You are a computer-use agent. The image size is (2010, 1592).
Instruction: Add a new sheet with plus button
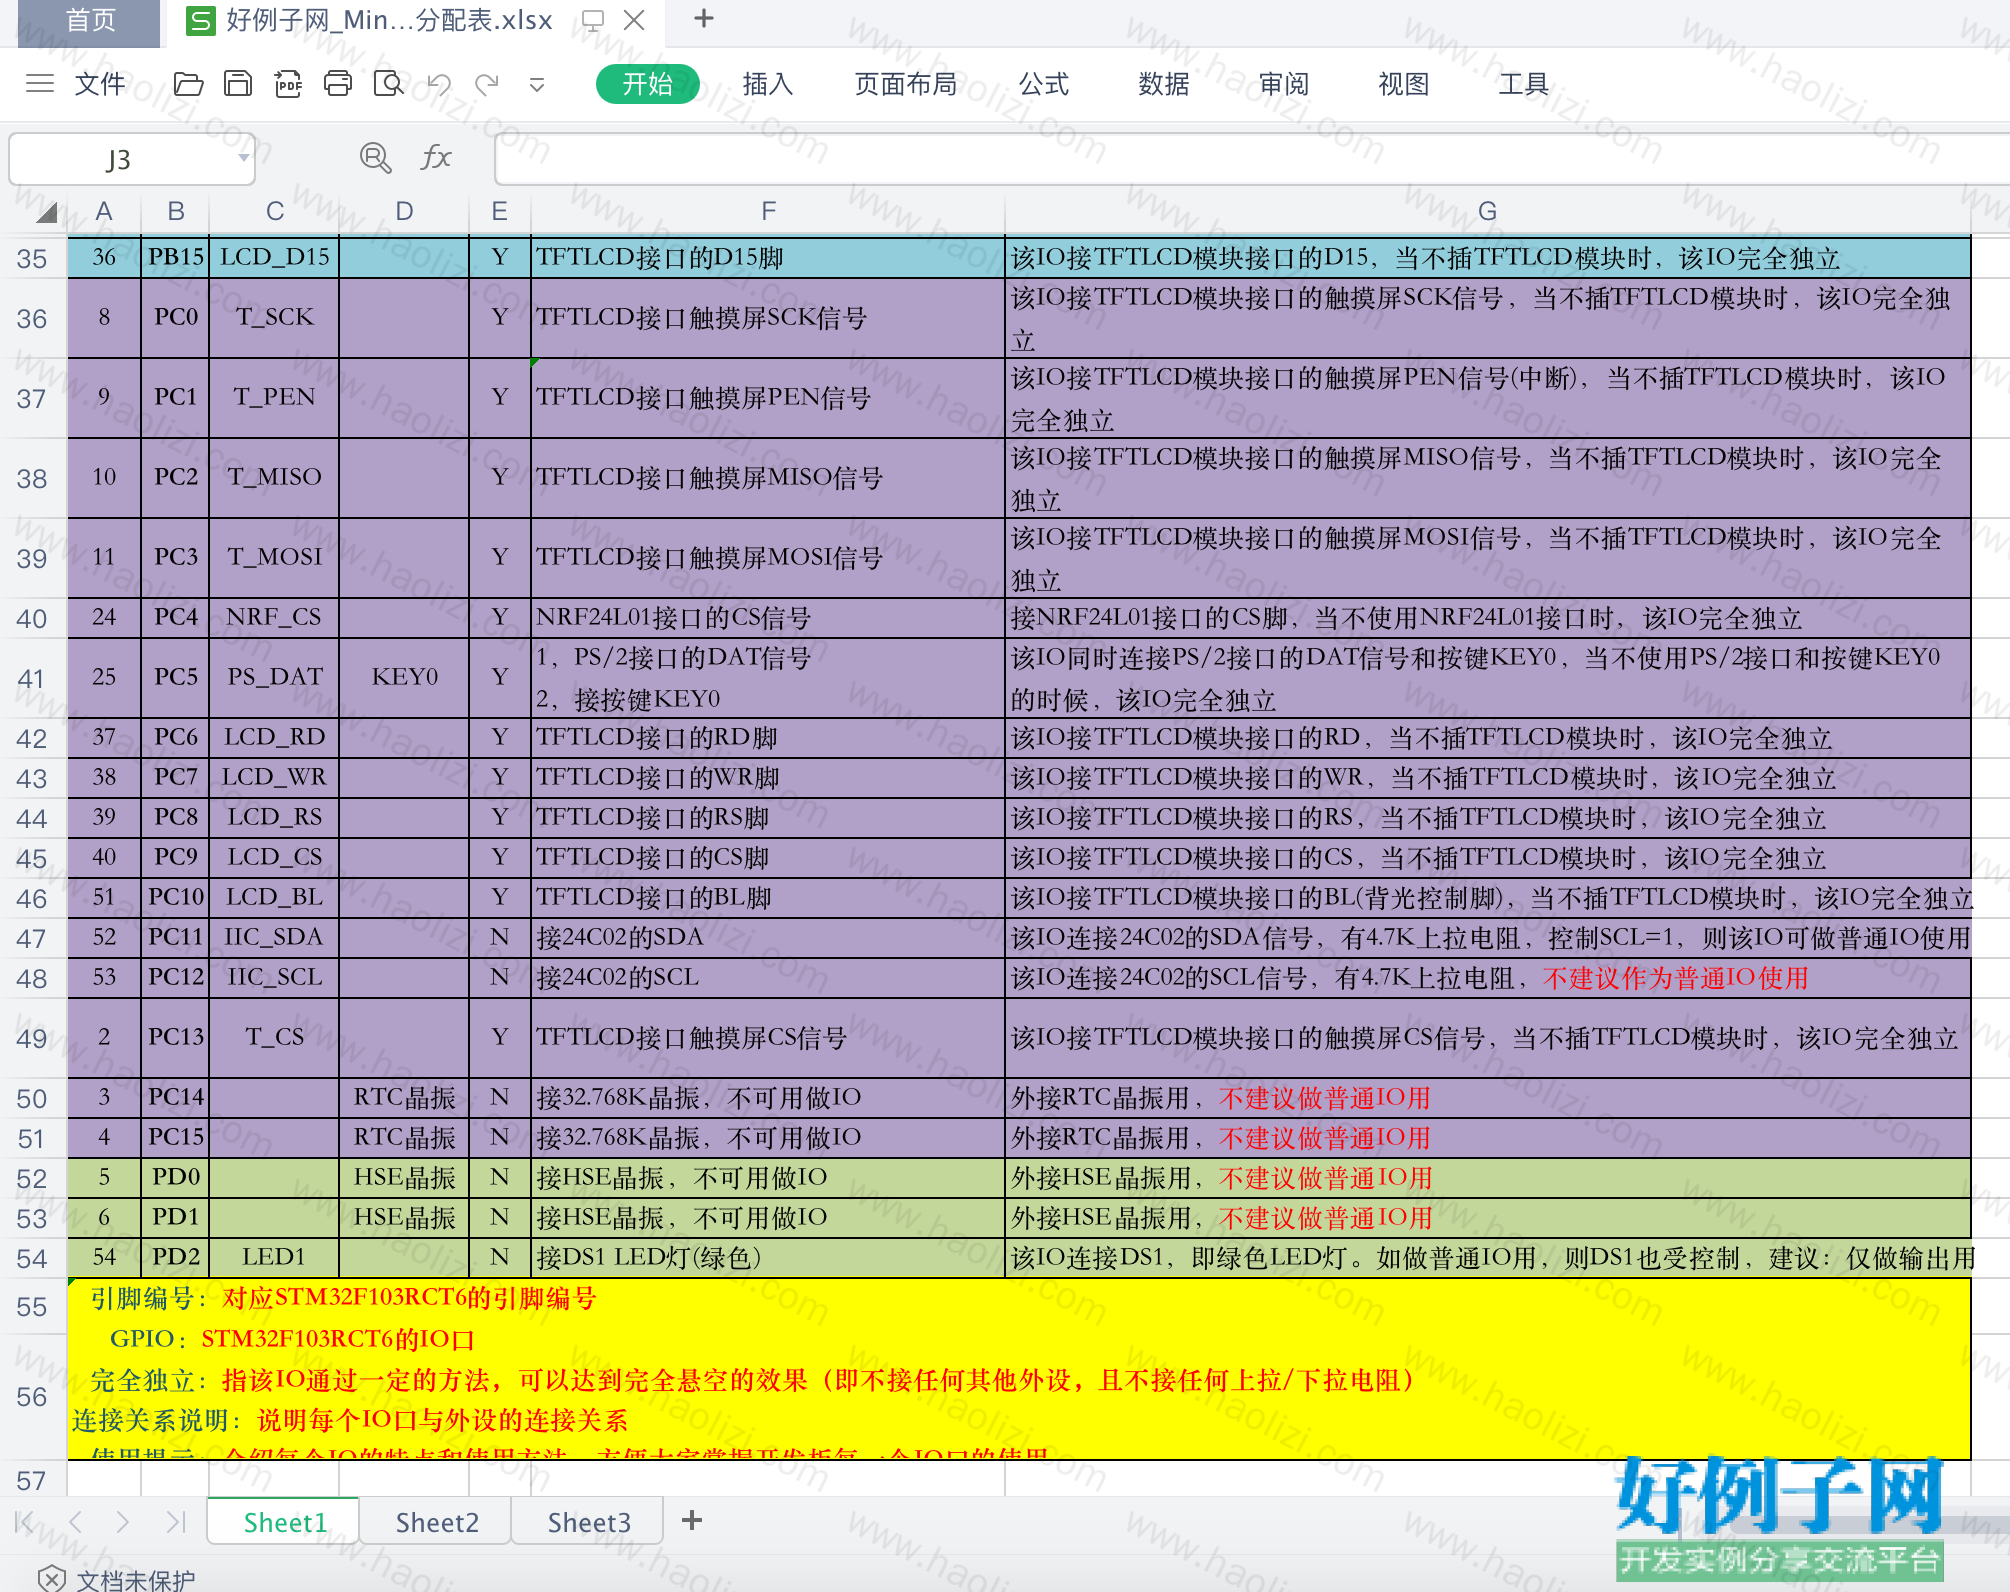(x=692, y=1521)
